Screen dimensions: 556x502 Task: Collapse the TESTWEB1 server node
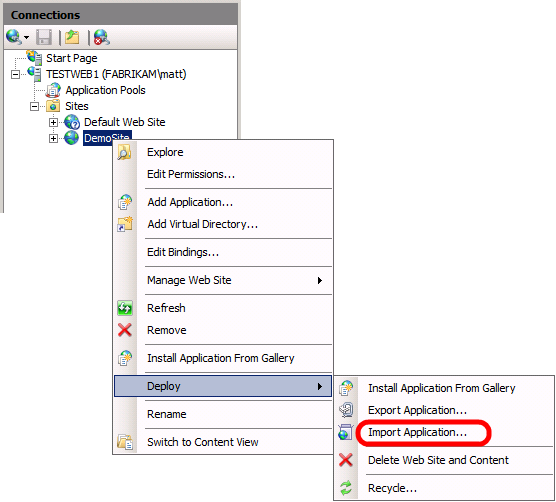point(15,74)
